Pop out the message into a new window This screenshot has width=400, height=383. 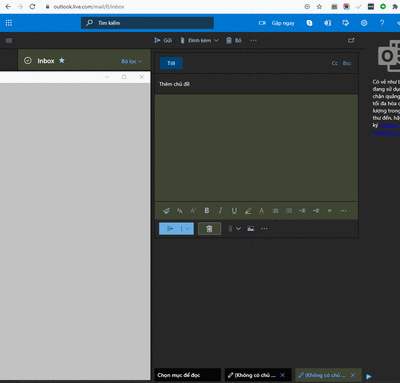click(x=351, y=40)
